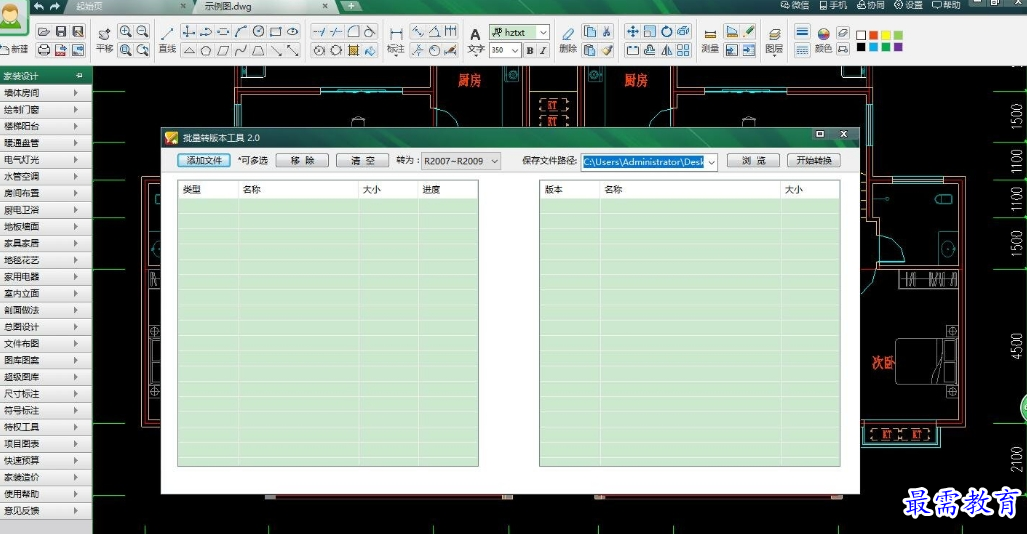This screenshot has width=1027, height=534.
Task: Click the 移除 button
Action: (x=302, y=161)
